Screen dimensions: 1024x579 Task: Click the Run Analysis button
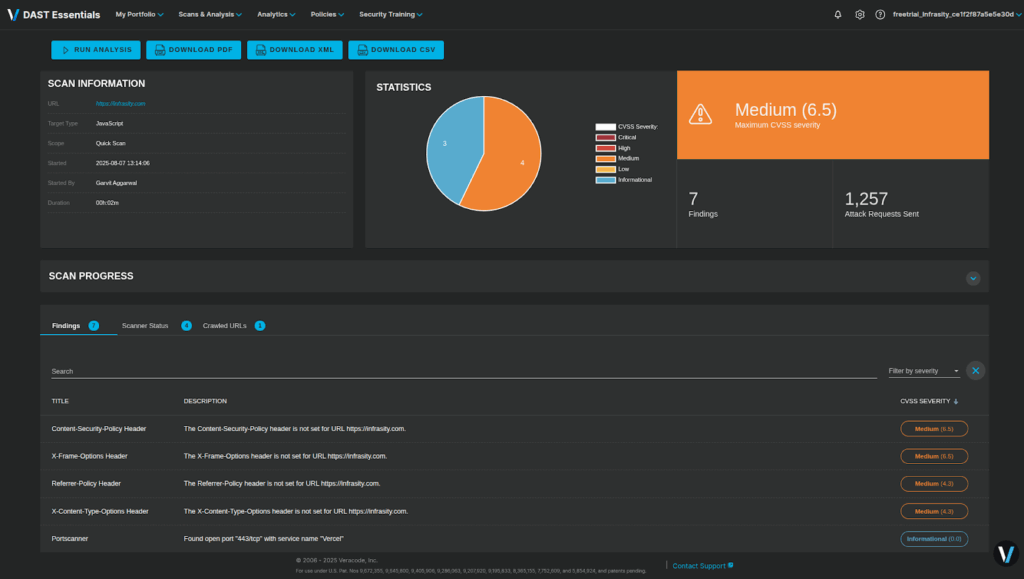[x=96, y=50]
